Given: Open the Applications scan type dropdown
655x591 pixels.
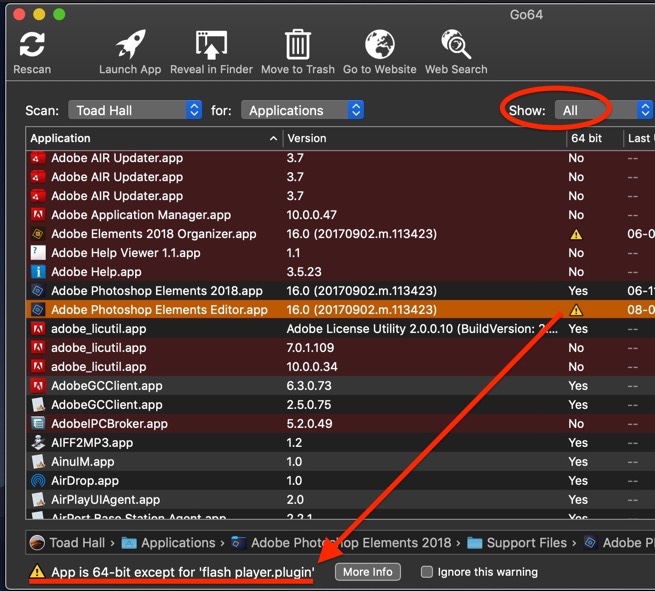Looking at the screenshot, I should [302, 110].
